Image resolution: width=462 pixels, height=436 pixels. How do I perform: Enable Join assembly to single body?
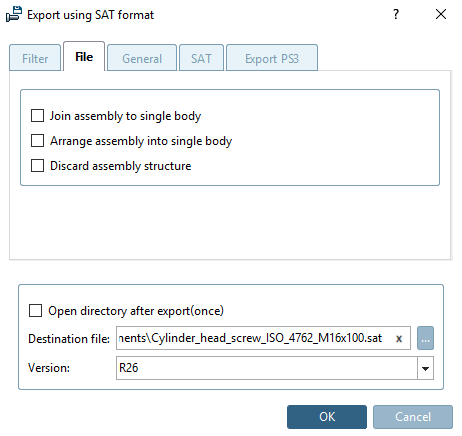[37, 116]
